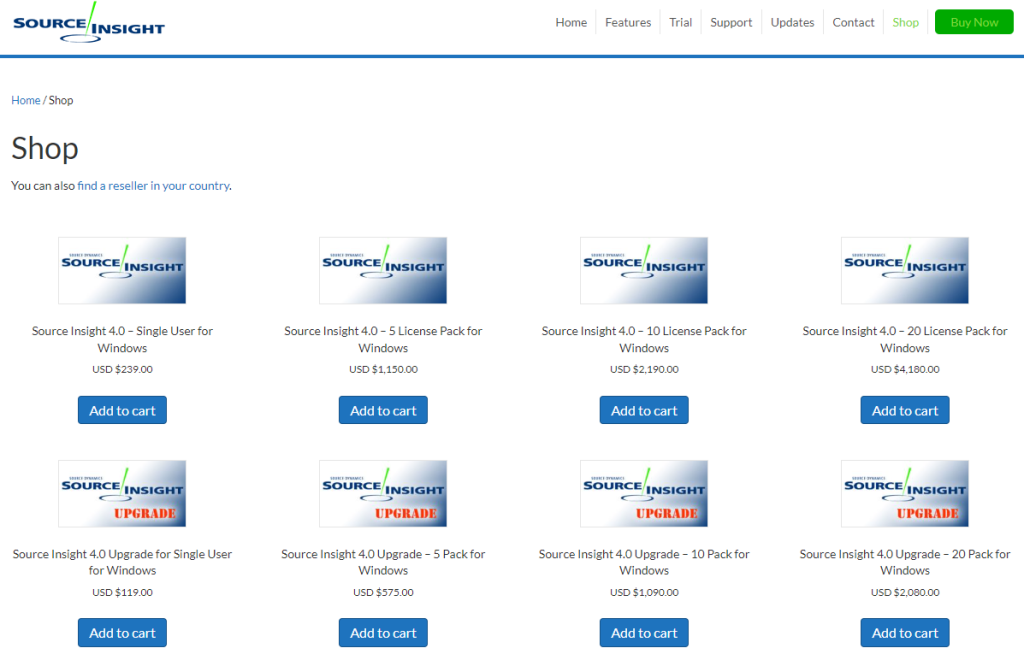
Task: Open Source Insight 4.0 – 5 License Pack title
Action: pos(383,339)
